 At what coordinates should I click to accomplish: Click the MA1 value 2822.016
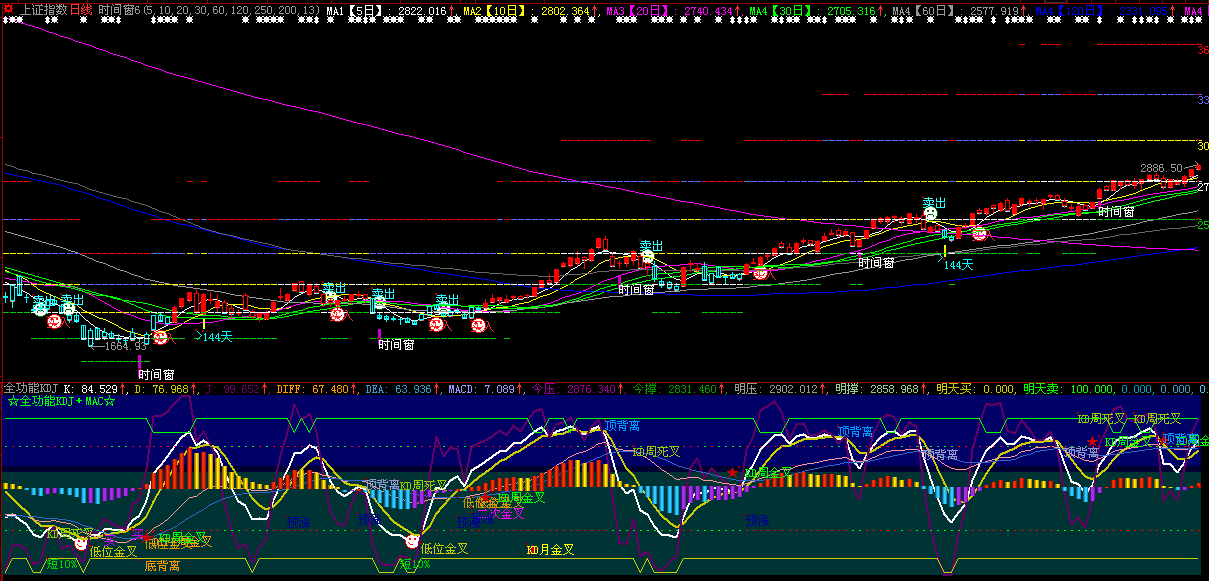[x=423, y=10]
